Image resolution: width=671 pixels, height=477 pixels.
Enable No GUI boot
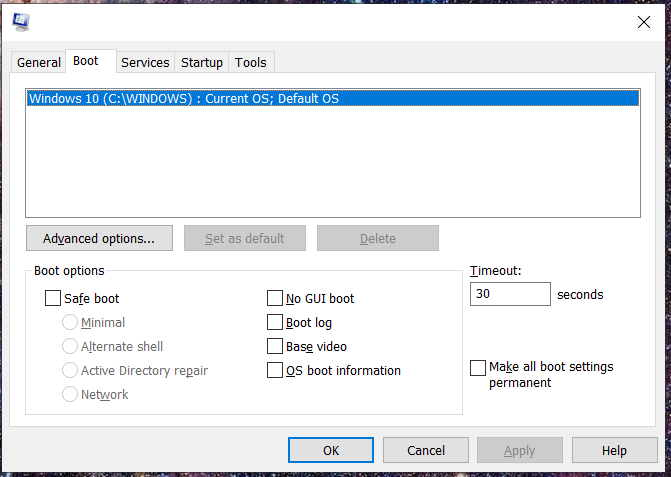pyautogui.click(x=275, y=298)
